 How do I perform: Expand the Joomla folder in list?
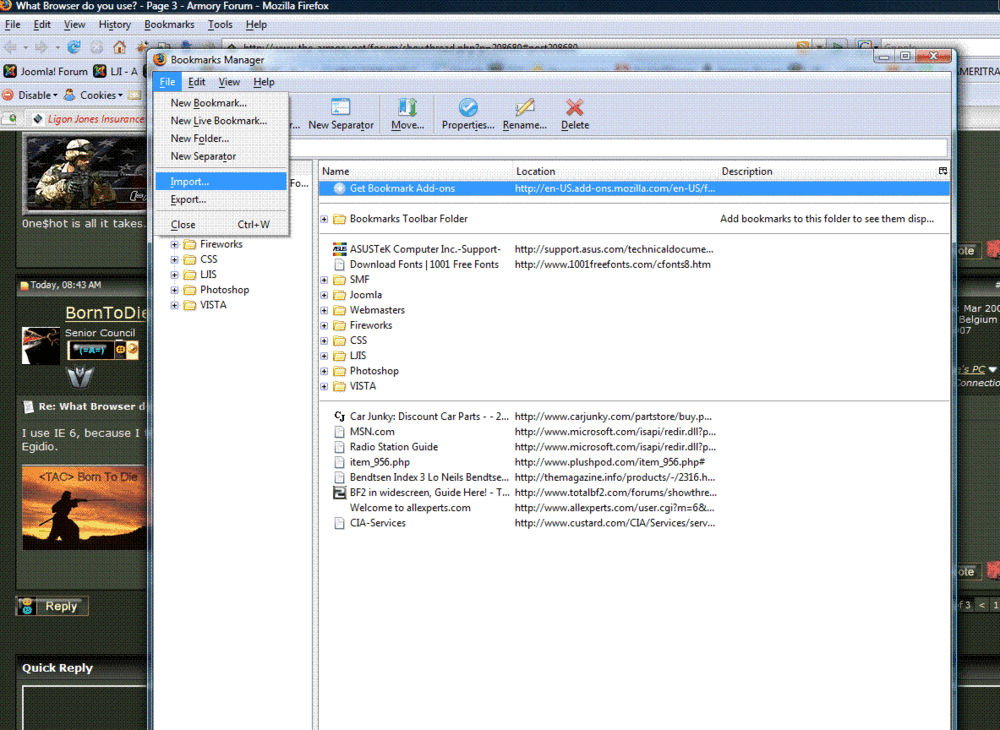[x=324, y=295]
